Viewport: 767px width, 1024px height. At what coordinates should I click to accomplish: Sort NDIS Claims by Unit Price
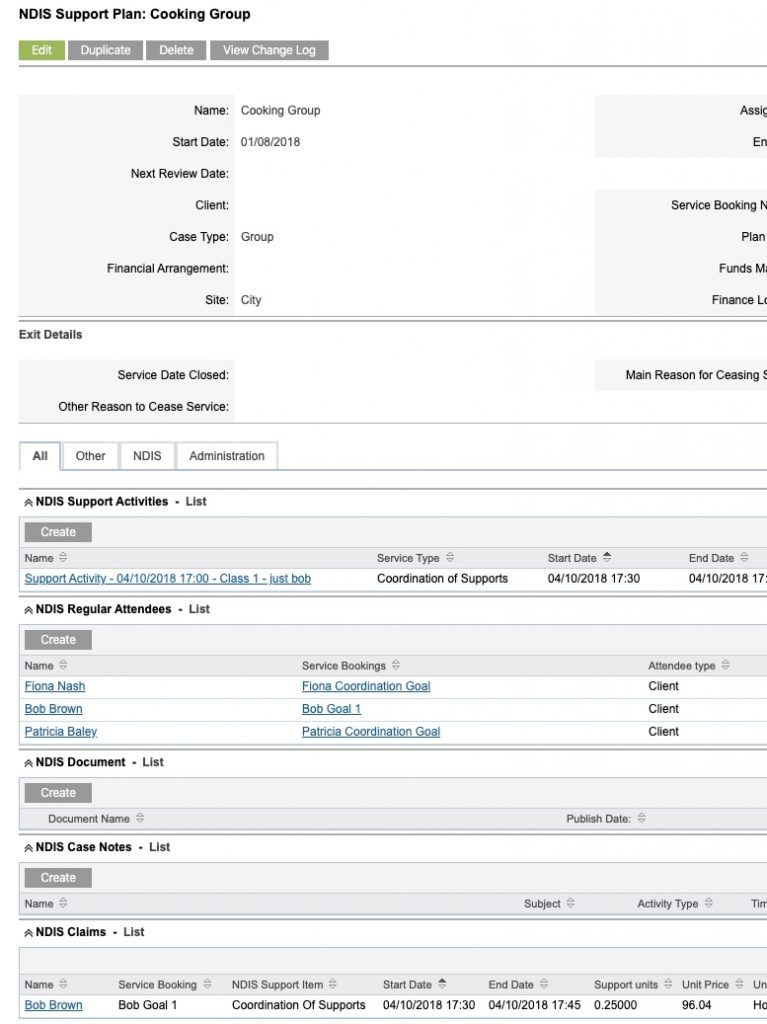click(x=739, y=984)
